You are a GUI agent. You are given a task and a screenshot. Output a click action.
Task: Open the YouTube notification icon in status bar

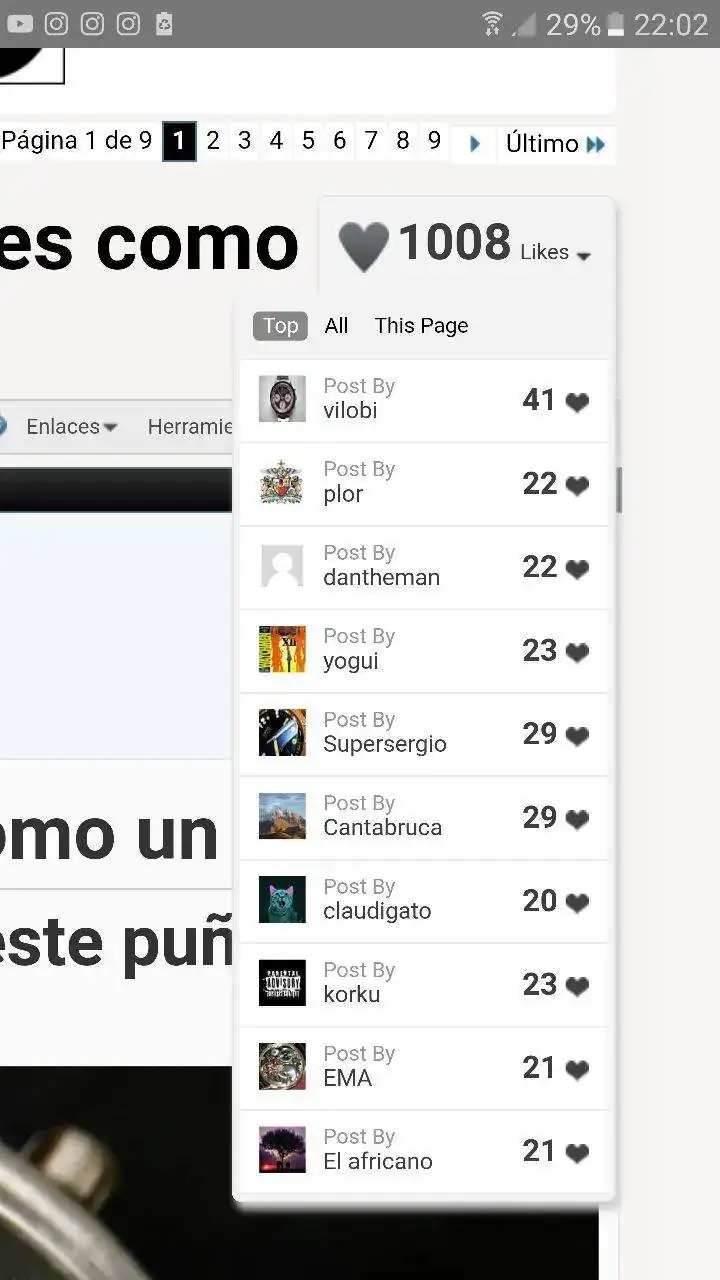[19, 23]
